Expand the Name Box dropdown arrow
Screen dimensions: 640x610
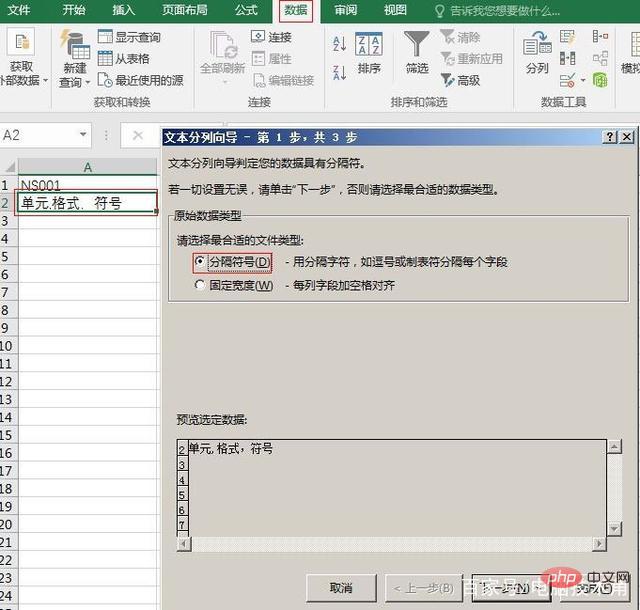coord(83,134)
